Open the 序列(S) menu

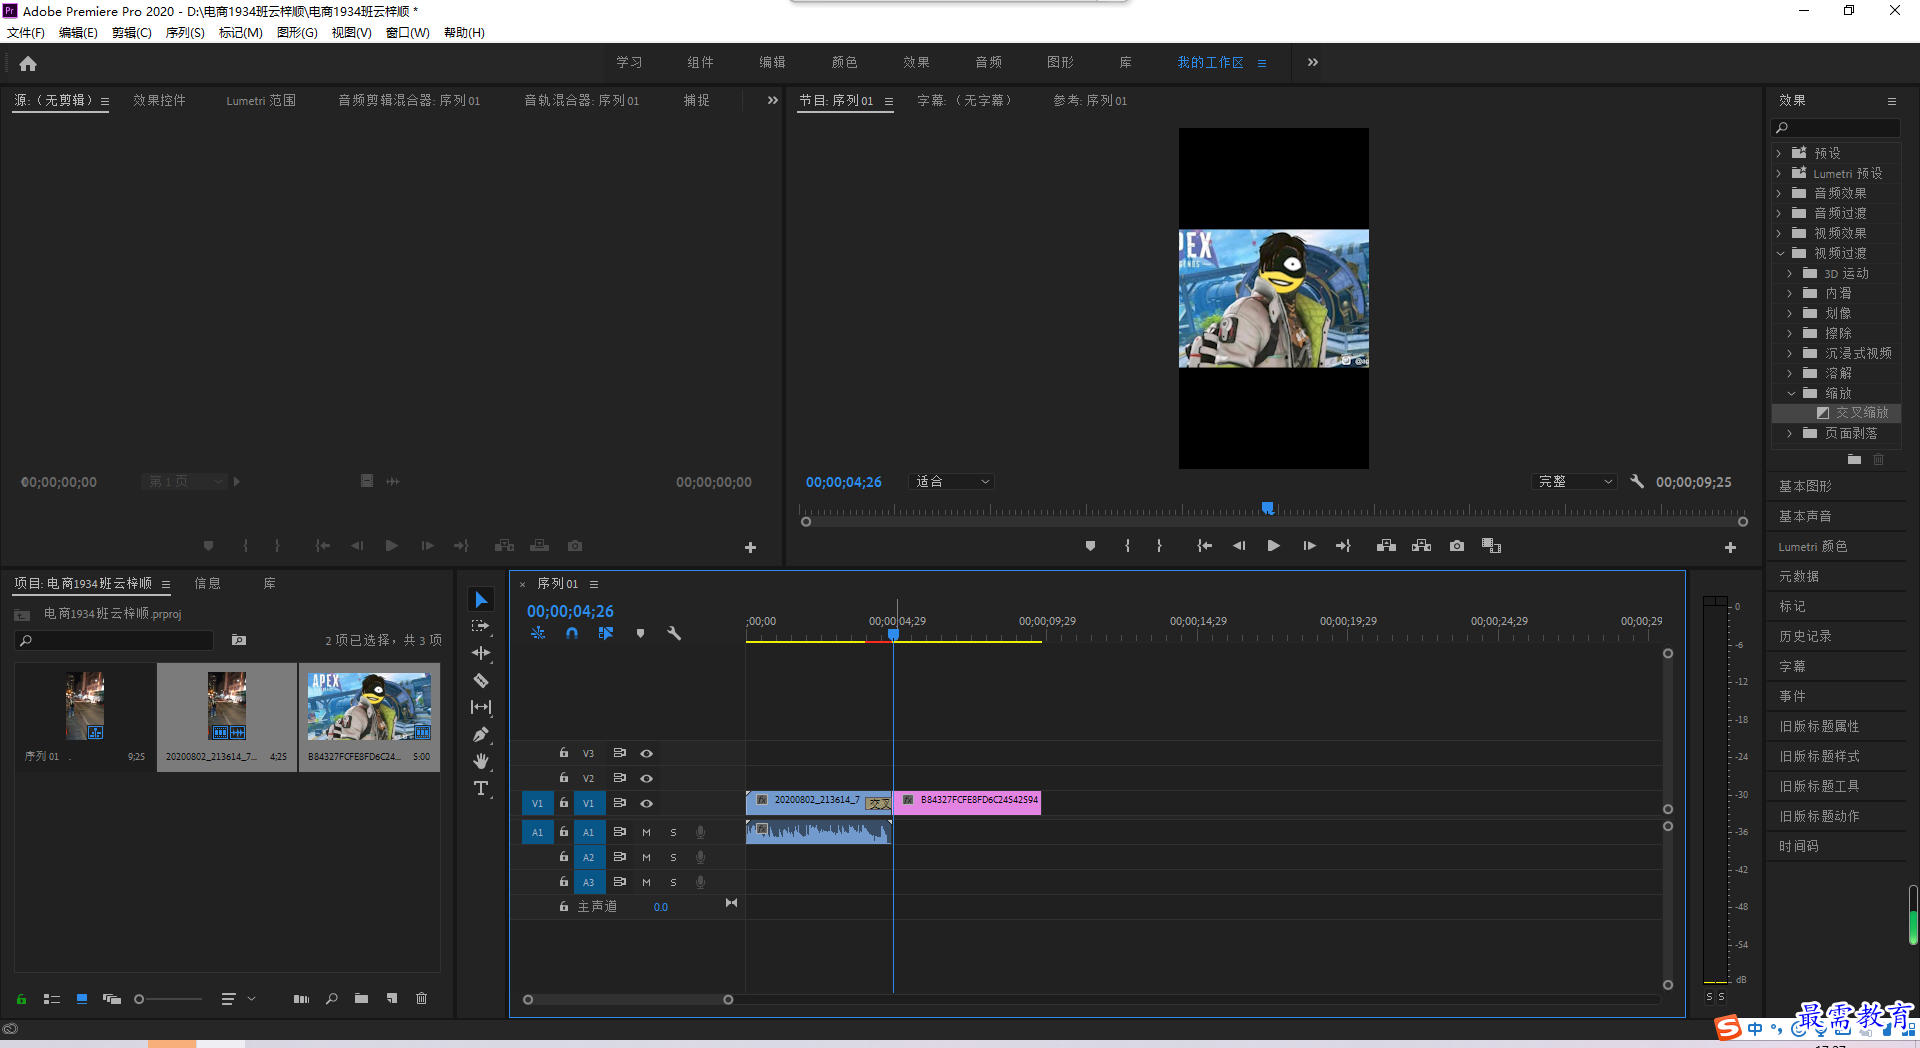pos(185,32)
